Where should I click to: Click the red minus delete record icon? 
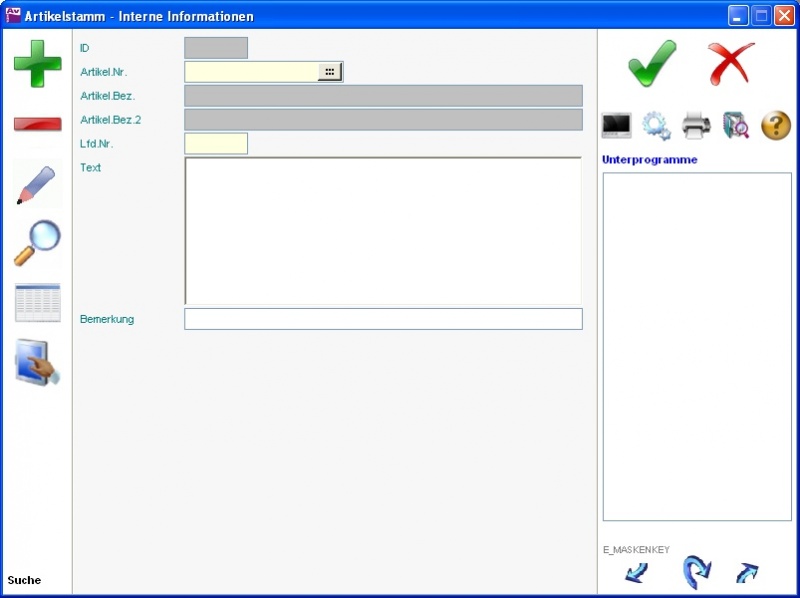(37, 124)
